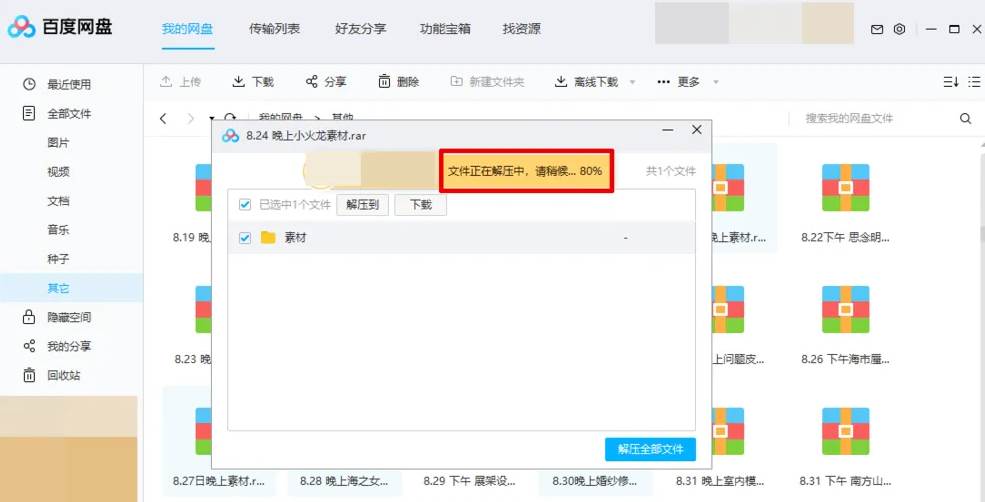The image size is (985, 502).
Task: Click the 解压全部文件 button
Action: pos(650,449)
